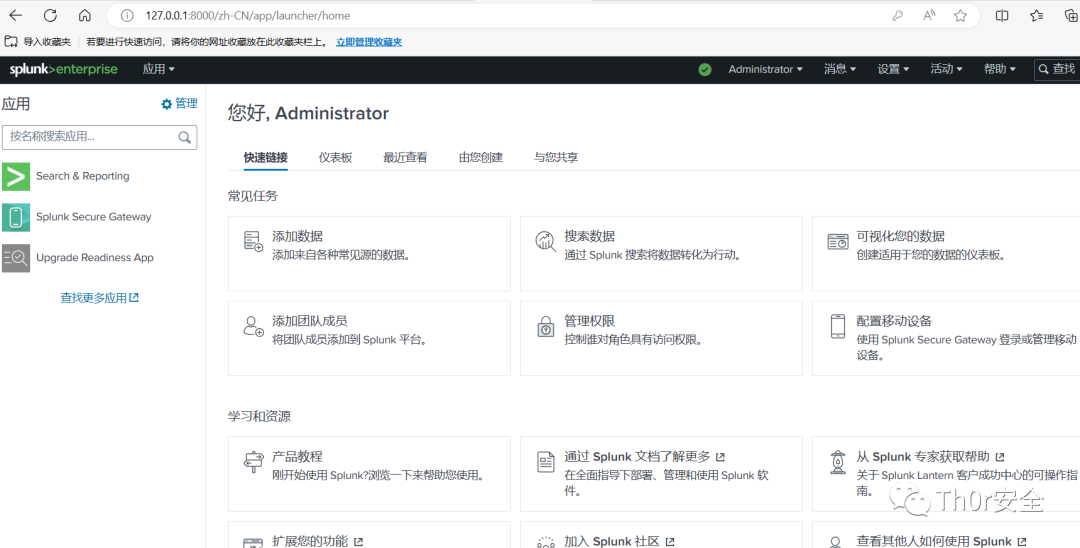Image resolution: width=1080 pixels, height=548 pixels.
Task: Click the read aloud icon
Action: click(929, 15)
